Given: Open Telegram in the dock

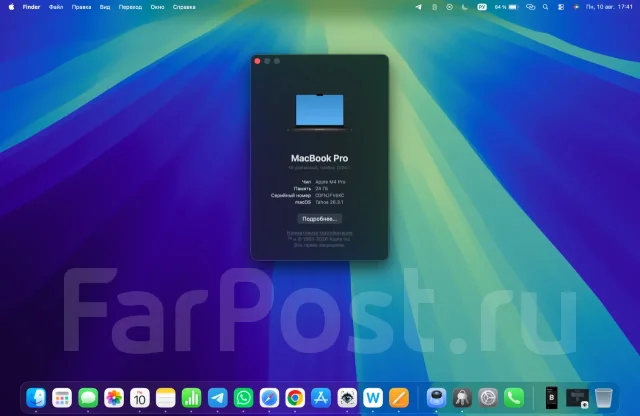Looking at the screenshot, I should 218,398.
